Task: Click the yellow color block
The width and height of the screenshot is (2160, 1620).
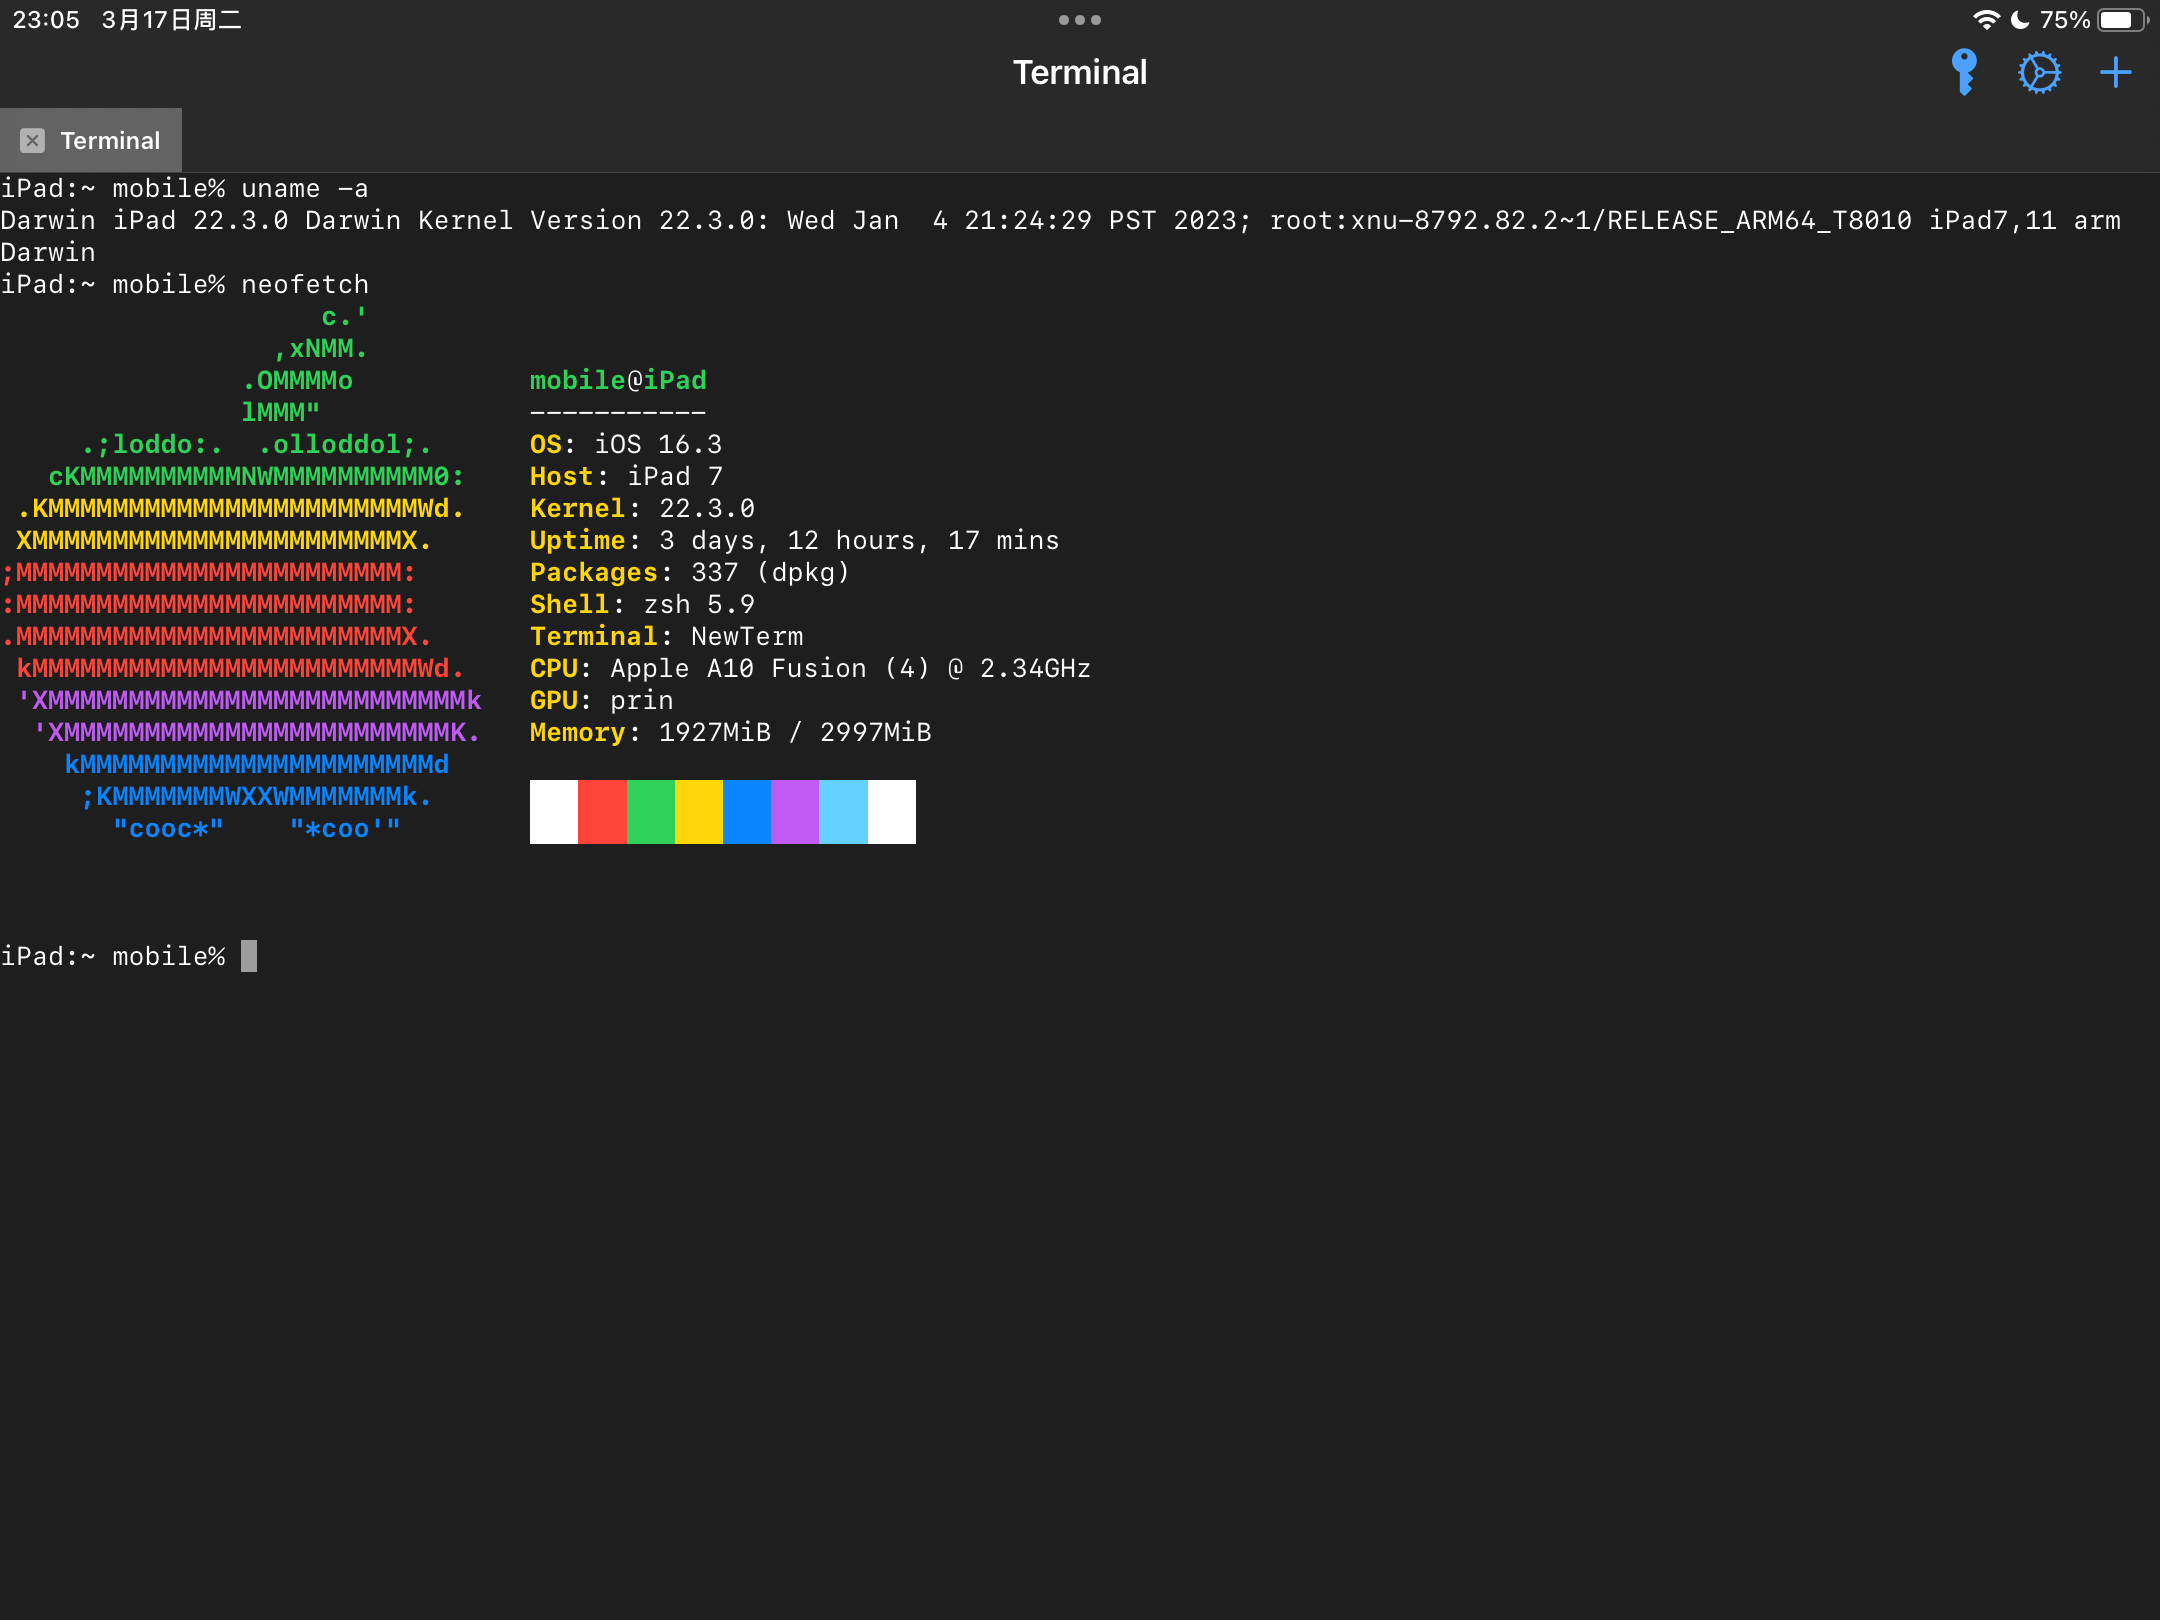Action: [698, 812]
